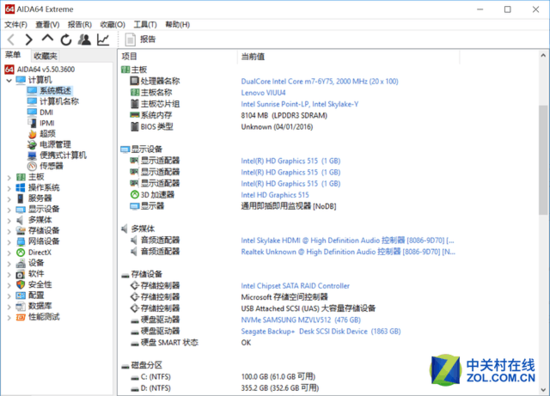Screen dimensions: 550x396
Task: Open the graph chart toolbar icon
Action: coord(103,40)
